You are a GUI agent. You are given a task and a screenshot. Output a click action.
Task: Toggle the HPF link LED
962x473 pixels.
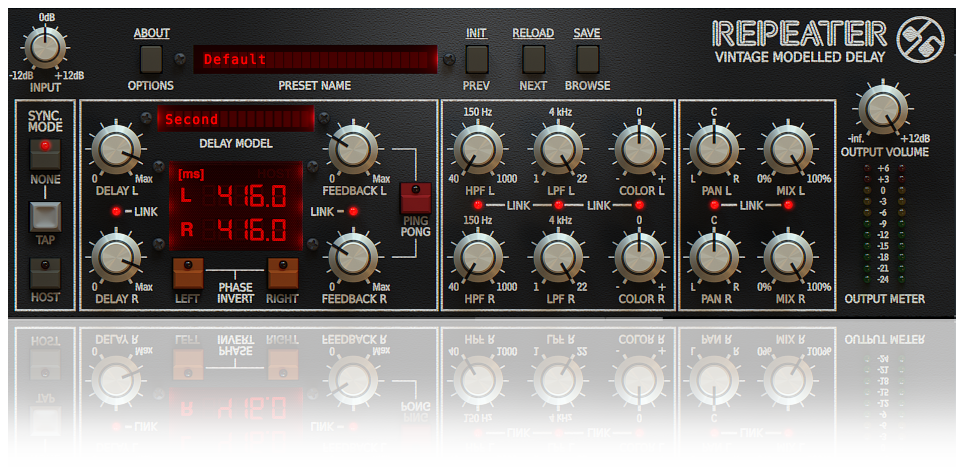[x=479, y=205]
